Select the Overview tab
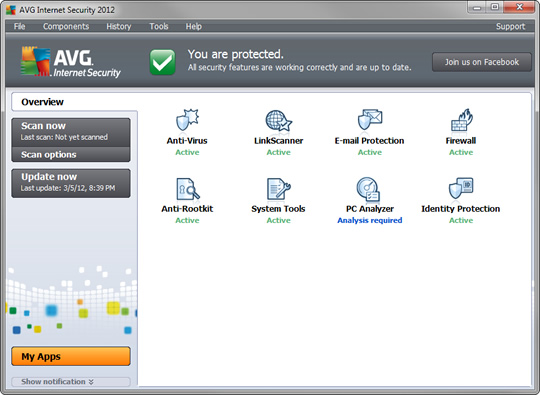The height and width of the screenshot is (395, 540). tap(42, 102)
